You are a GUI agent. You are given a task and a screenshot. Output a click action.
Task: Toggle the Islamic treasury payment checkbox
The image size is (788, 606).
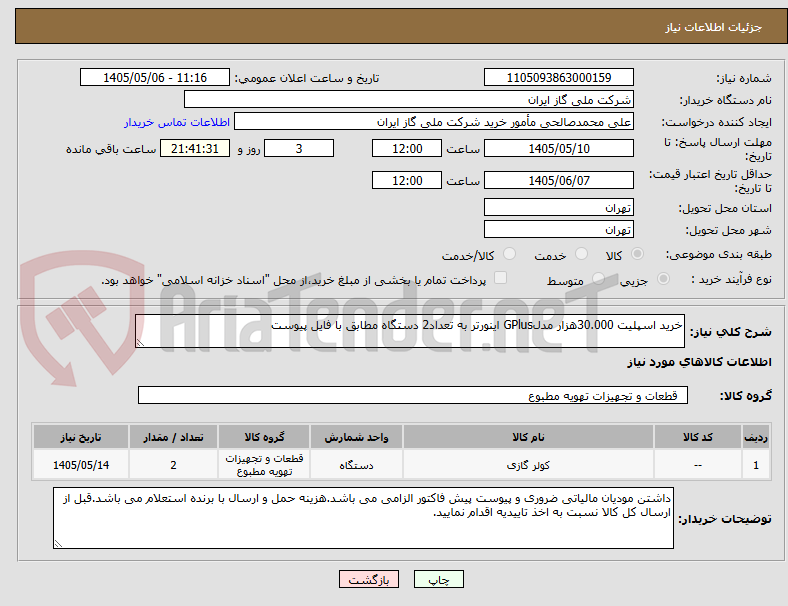point(501,278)
